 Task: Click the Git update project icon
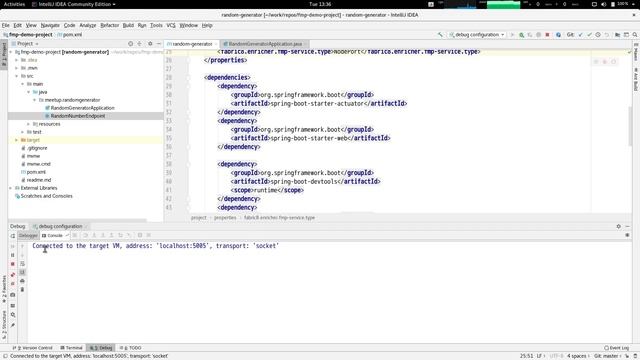(x=580, y=35)
